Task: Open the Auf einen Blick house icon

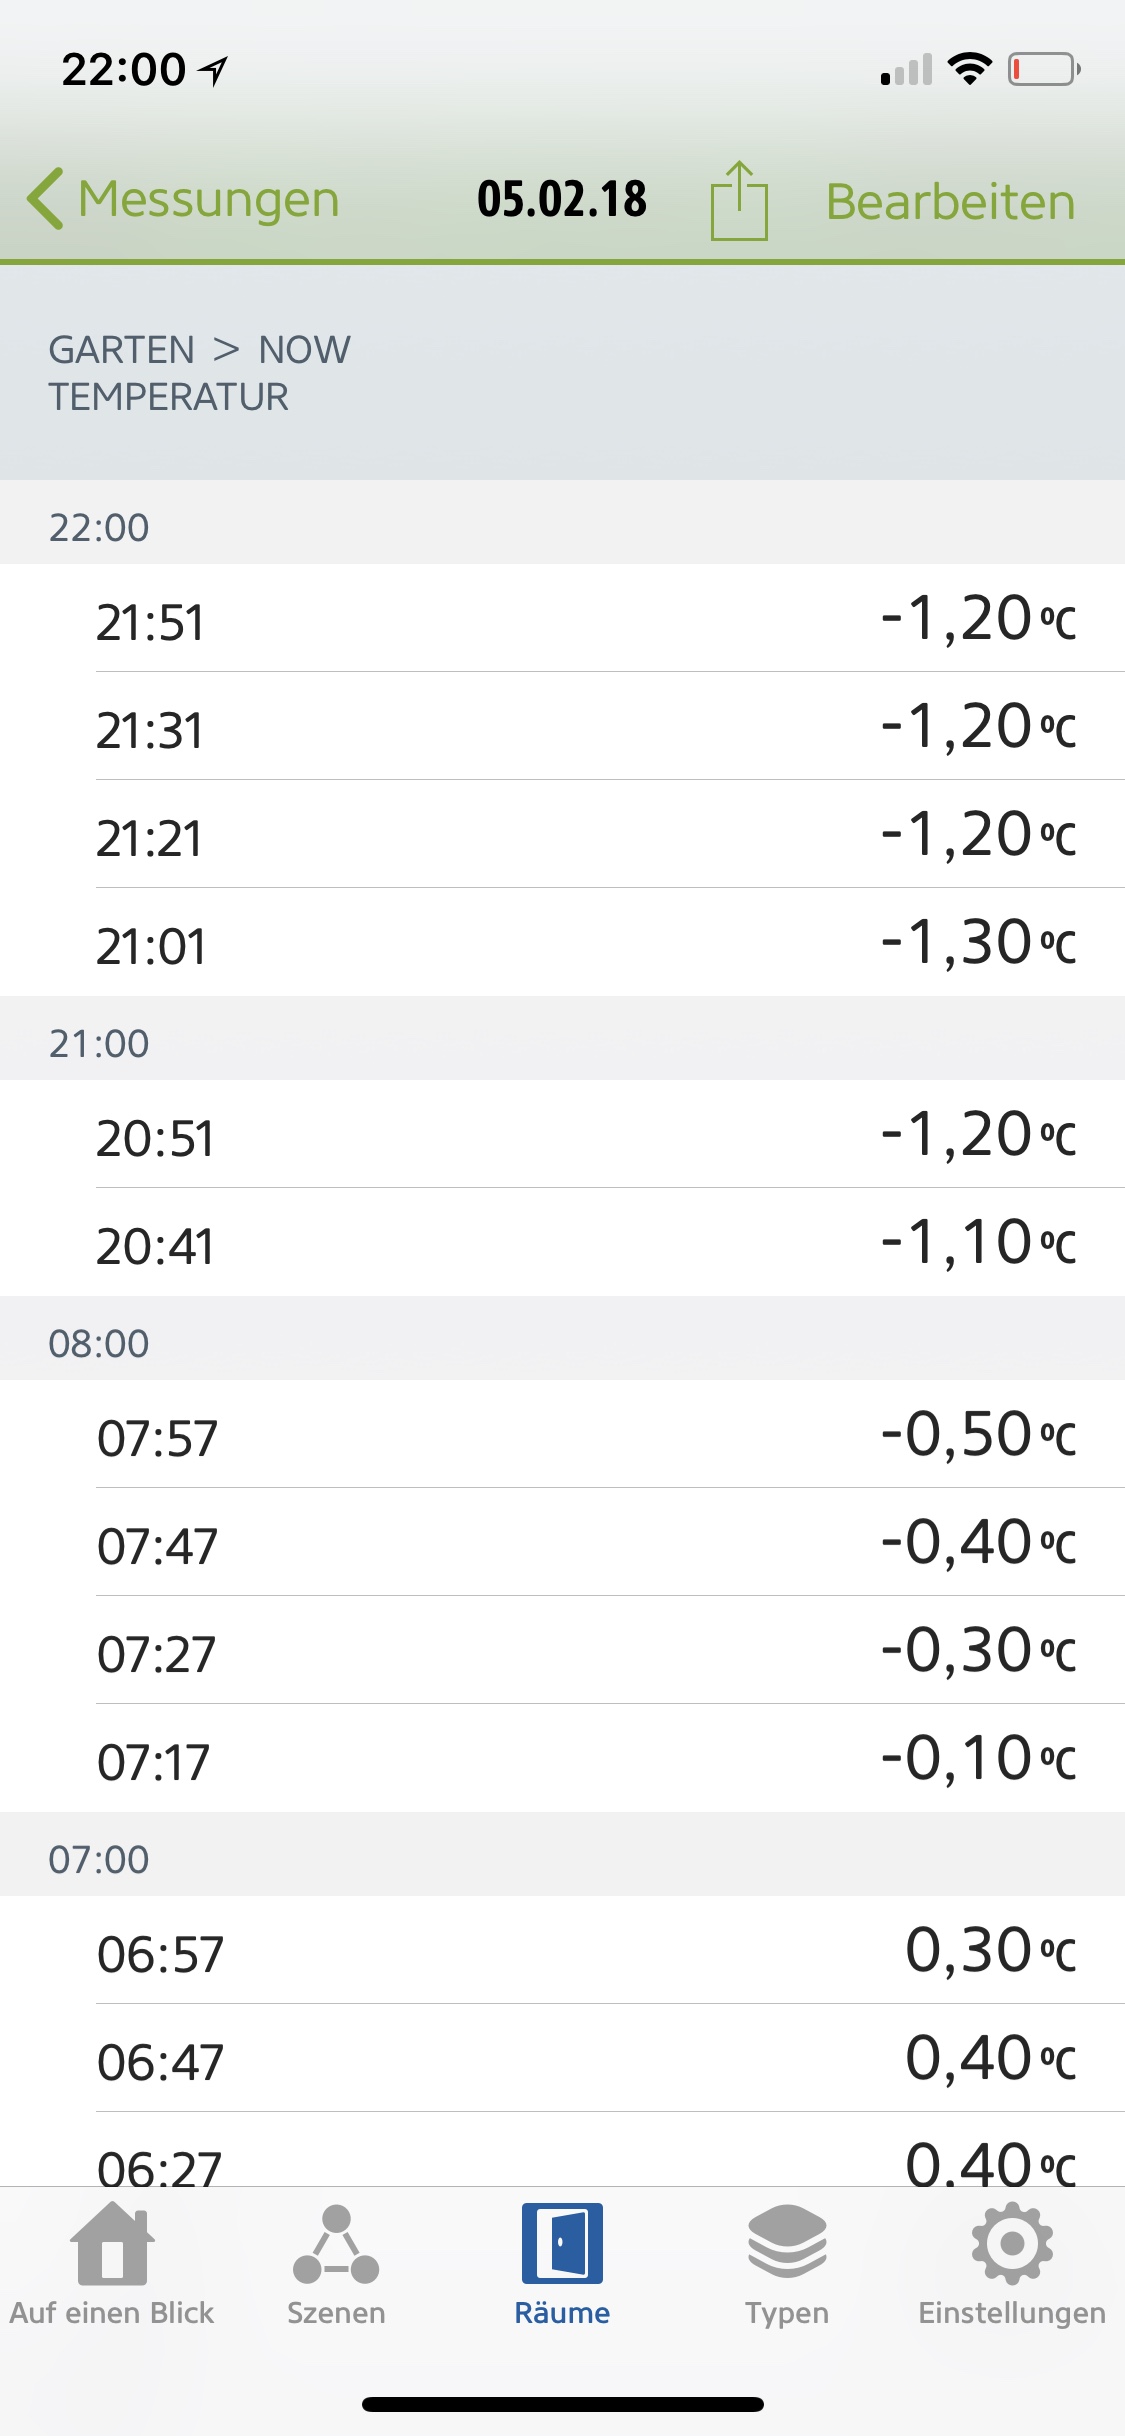Action: 112,2244
